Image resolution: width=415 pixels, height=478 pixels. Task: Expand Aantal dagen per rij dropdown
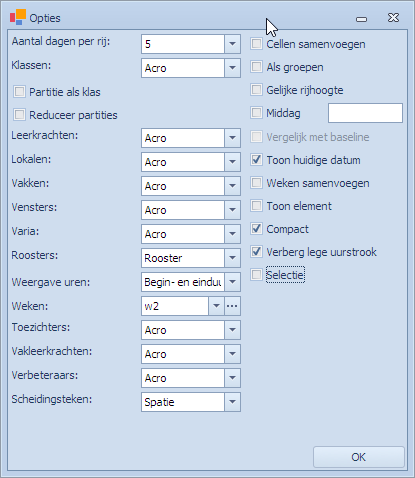coord(232,44)
